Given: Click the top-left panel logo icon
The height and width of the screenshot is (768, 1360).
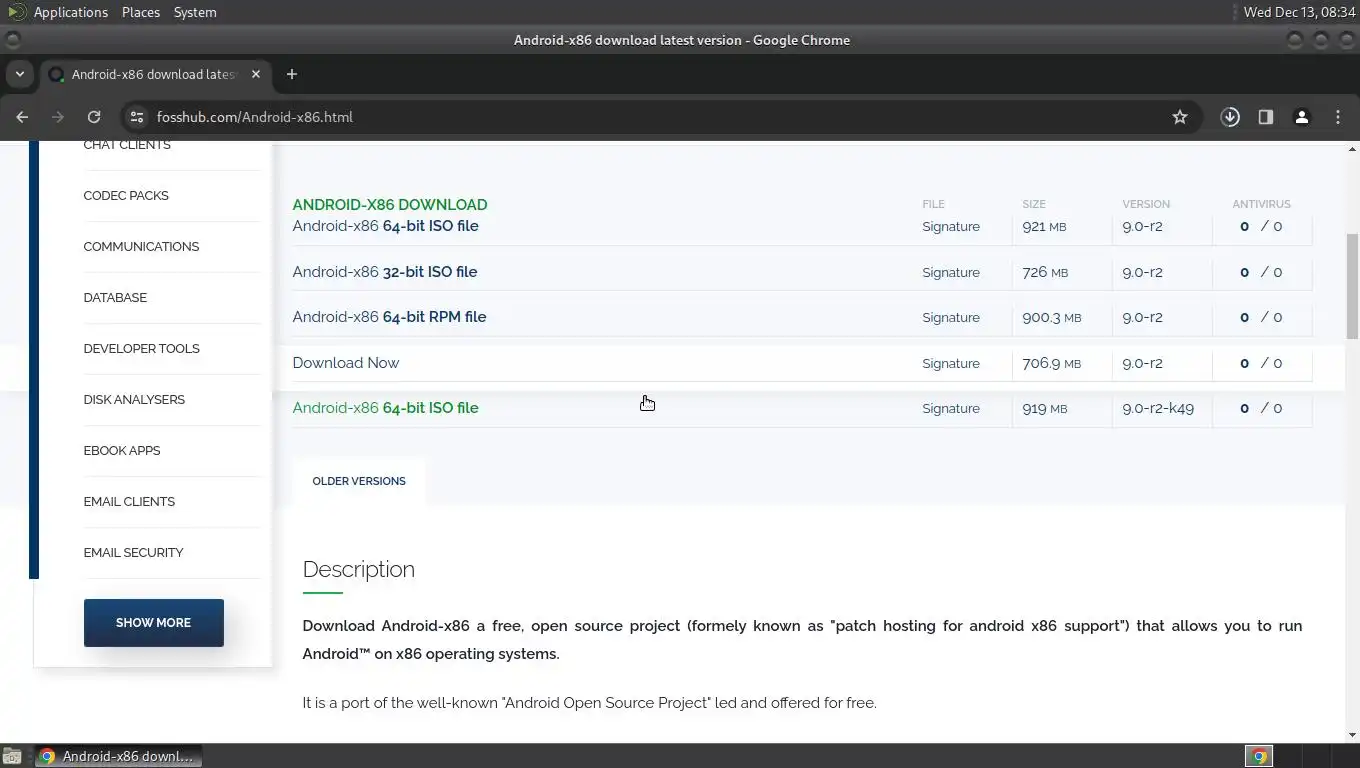Looking at the screenshot, I should pyautogui.click(x=15, y=12).
